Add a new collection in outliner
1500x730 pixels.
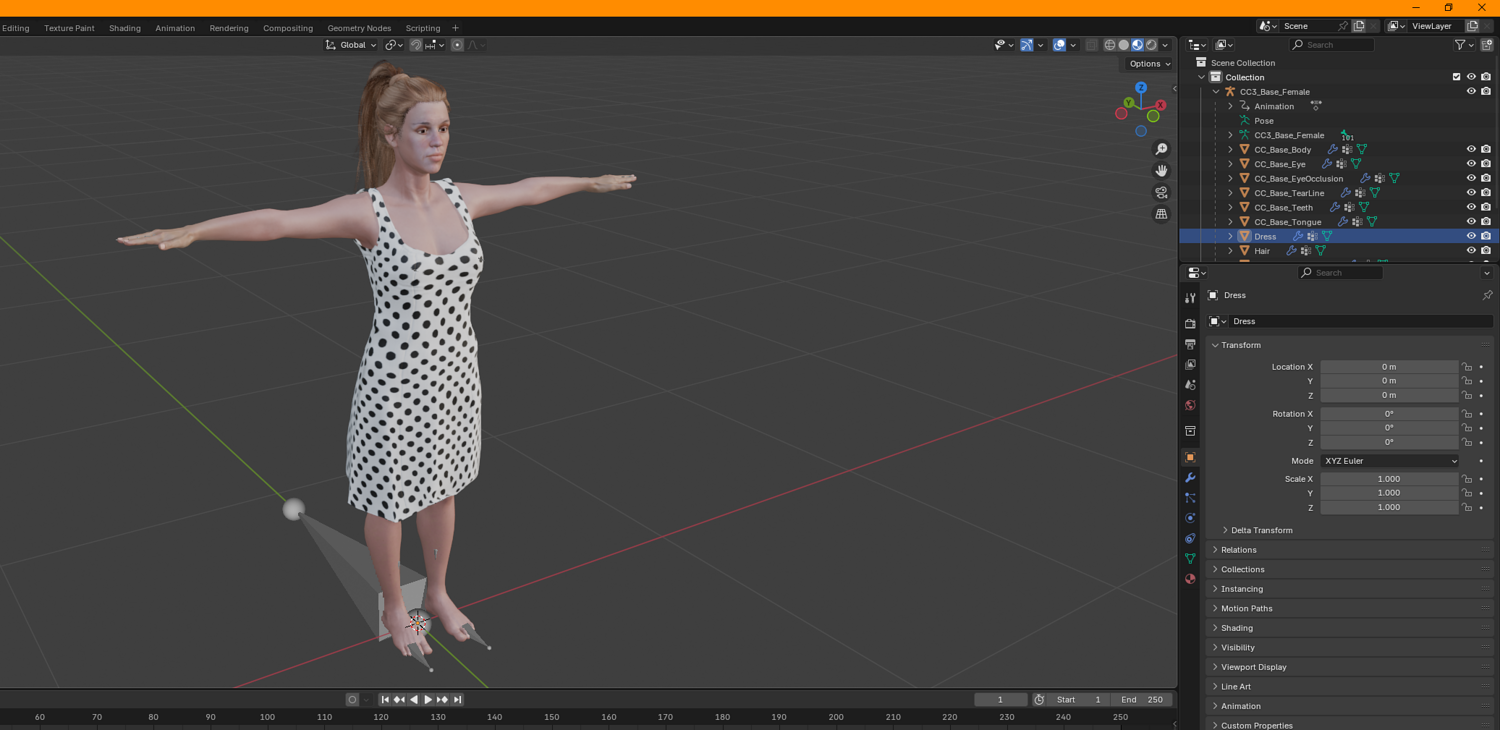pos(1486,45)
